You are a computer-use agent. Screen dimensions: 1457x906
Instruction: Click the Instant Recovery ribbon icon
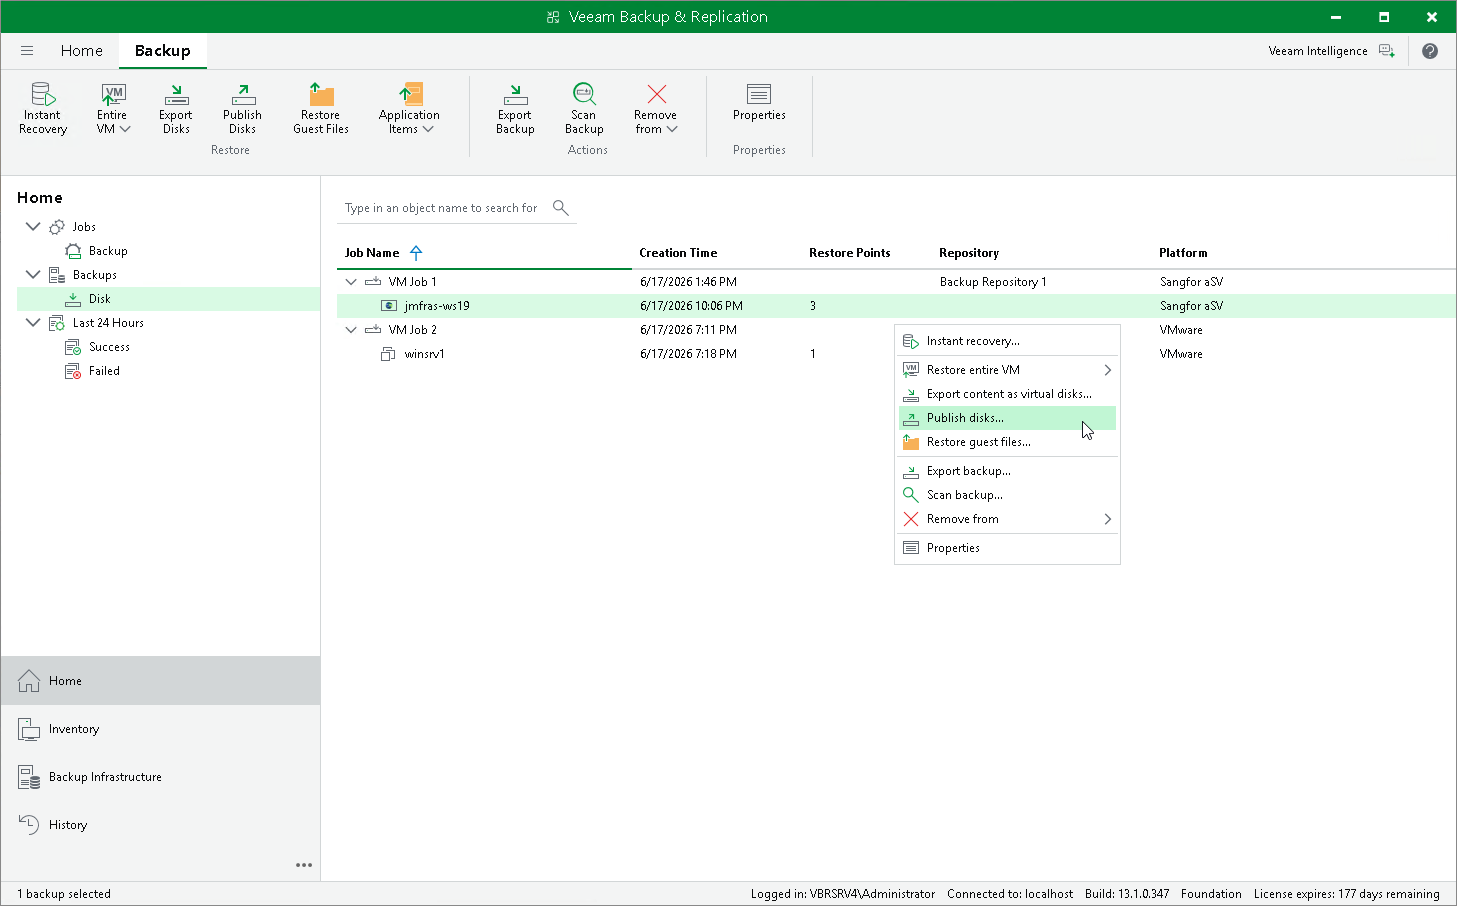(x=43, y=108)
